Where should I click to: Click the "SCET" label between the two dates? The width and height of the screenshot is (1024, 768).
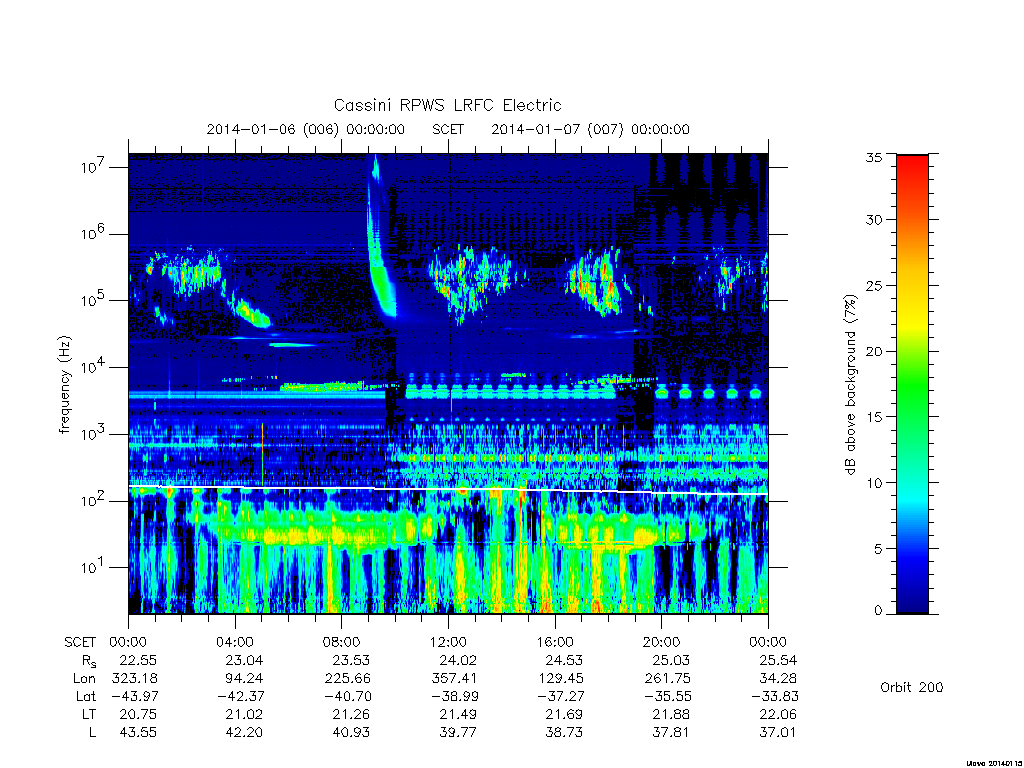coord(448,129)
